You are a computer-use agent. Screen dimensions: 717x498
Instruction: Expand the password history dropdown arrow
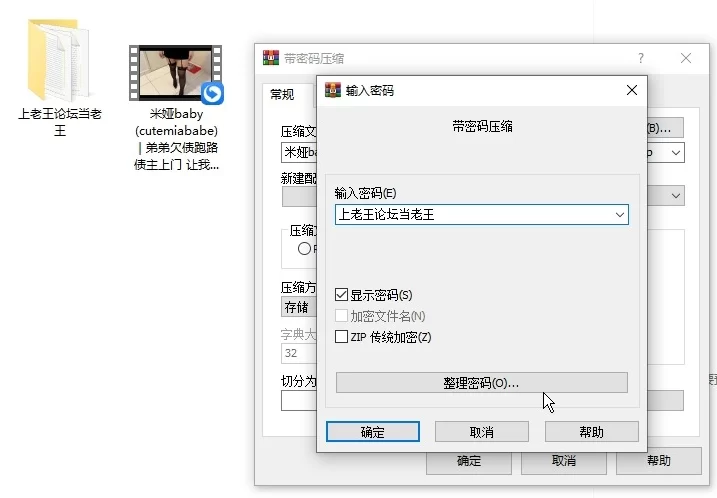[x=620, y=214]
